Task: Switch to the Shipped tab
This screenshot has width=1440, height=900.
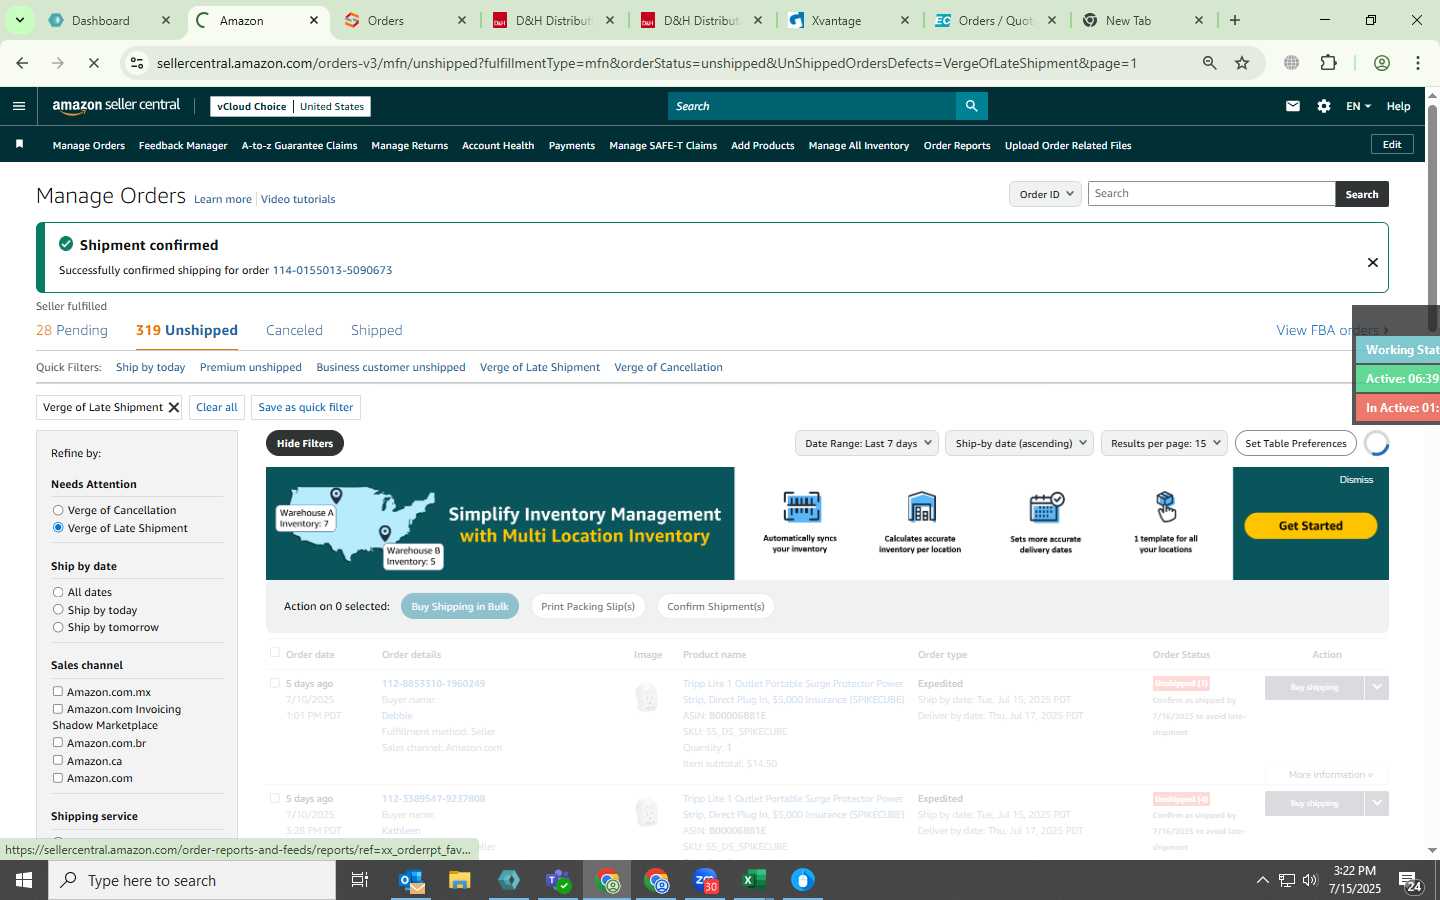Action: (377, 330)
